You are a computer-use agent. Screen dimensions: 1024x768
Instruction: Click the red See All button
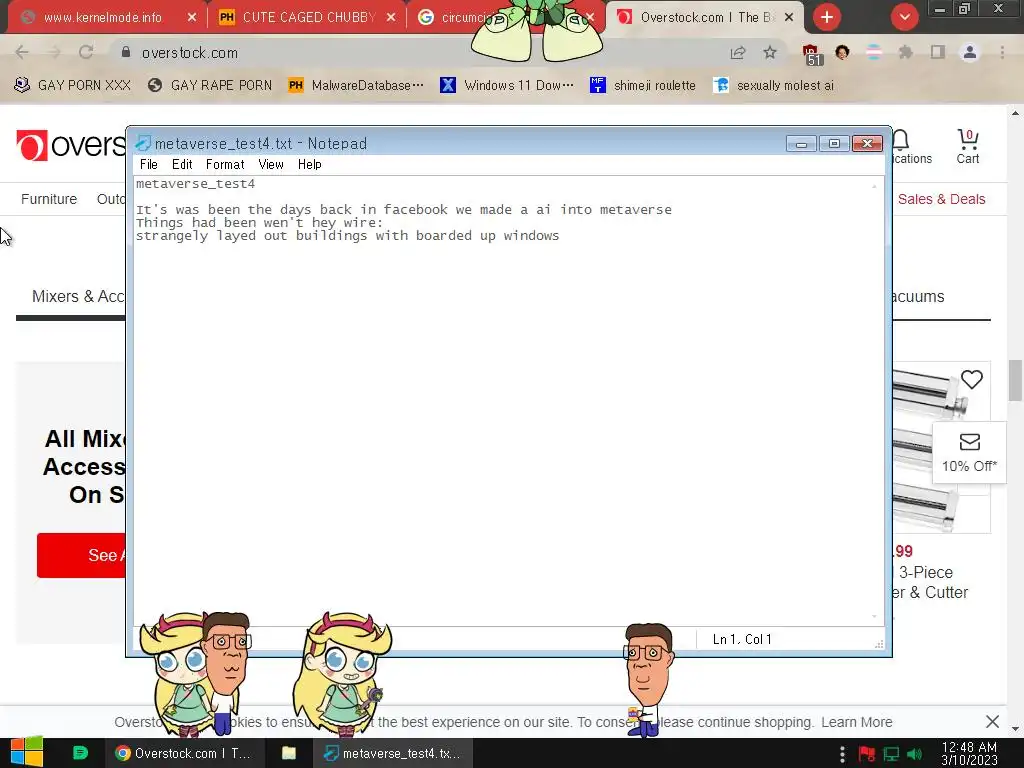point(81,555)
